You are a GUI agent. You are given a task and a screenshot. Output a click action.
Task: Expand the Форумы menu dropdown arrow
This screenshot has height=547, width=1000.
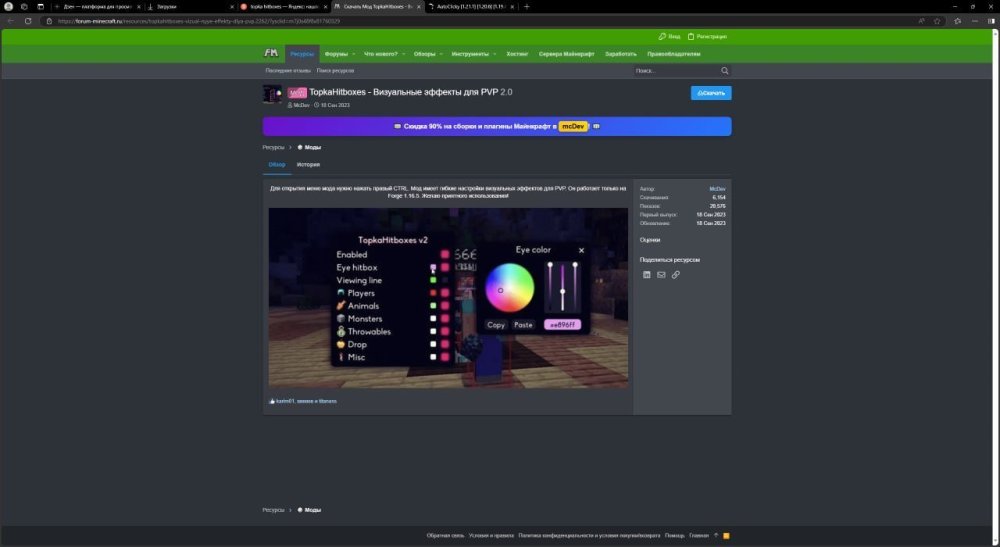point(353,54)
